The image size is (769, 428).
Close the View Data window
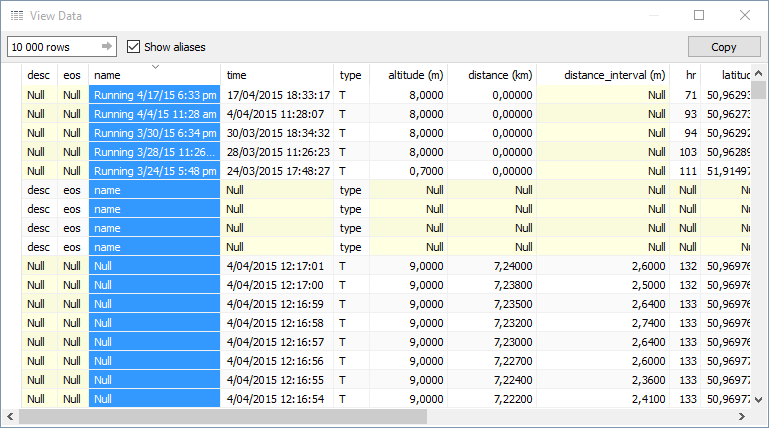[x=744, y=15]
